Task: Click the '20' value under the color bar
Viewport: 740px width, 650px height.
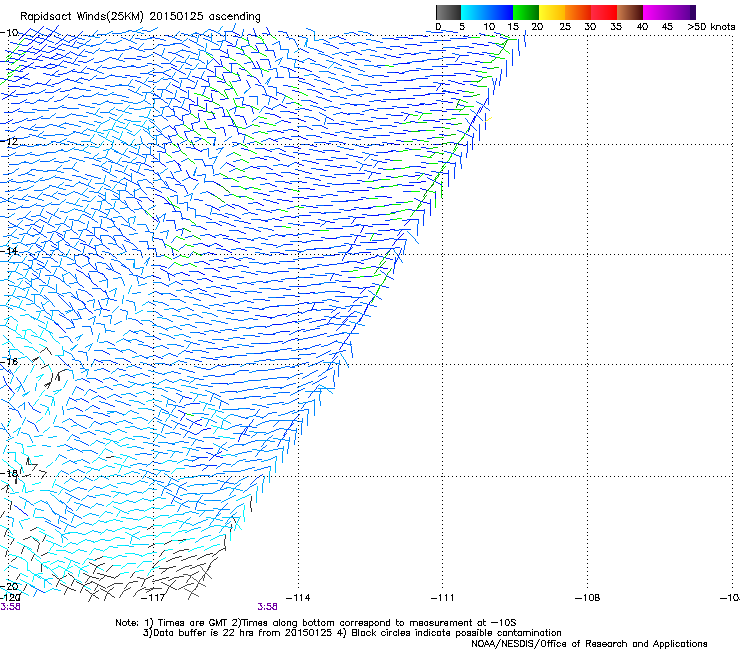Action: point(537,27)
